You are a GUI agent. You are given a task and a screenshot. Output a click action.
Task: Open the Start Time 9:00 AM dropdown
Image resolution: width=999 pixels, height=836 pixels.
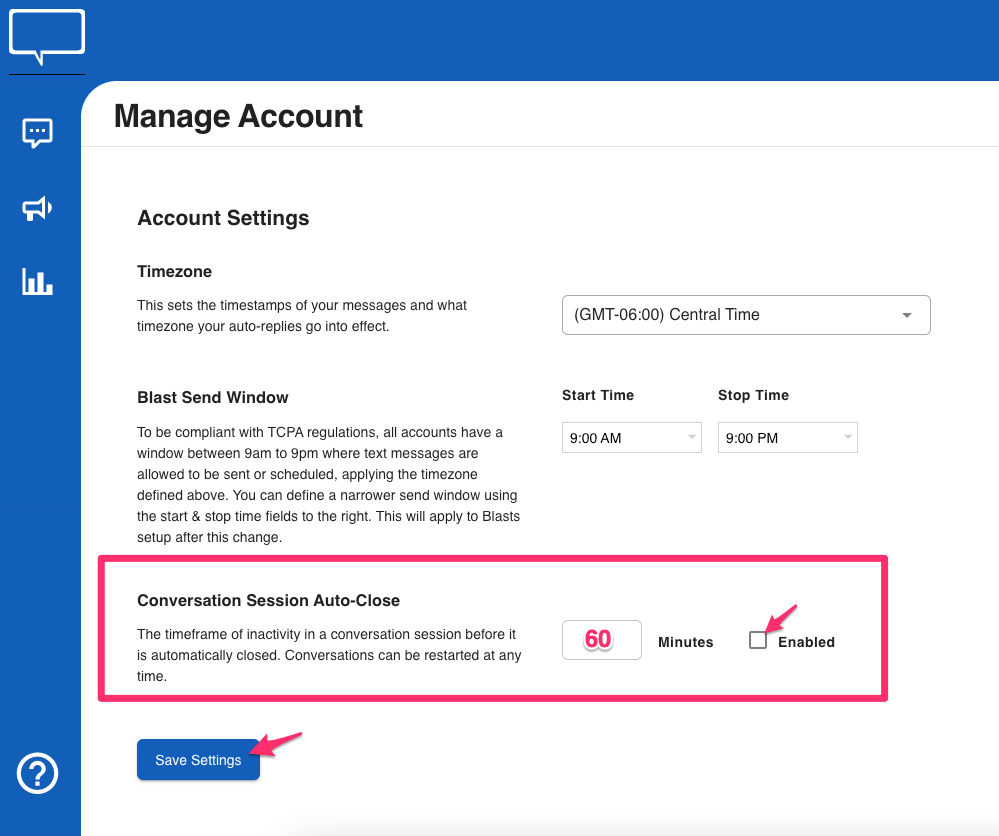(x=631, y=438)
